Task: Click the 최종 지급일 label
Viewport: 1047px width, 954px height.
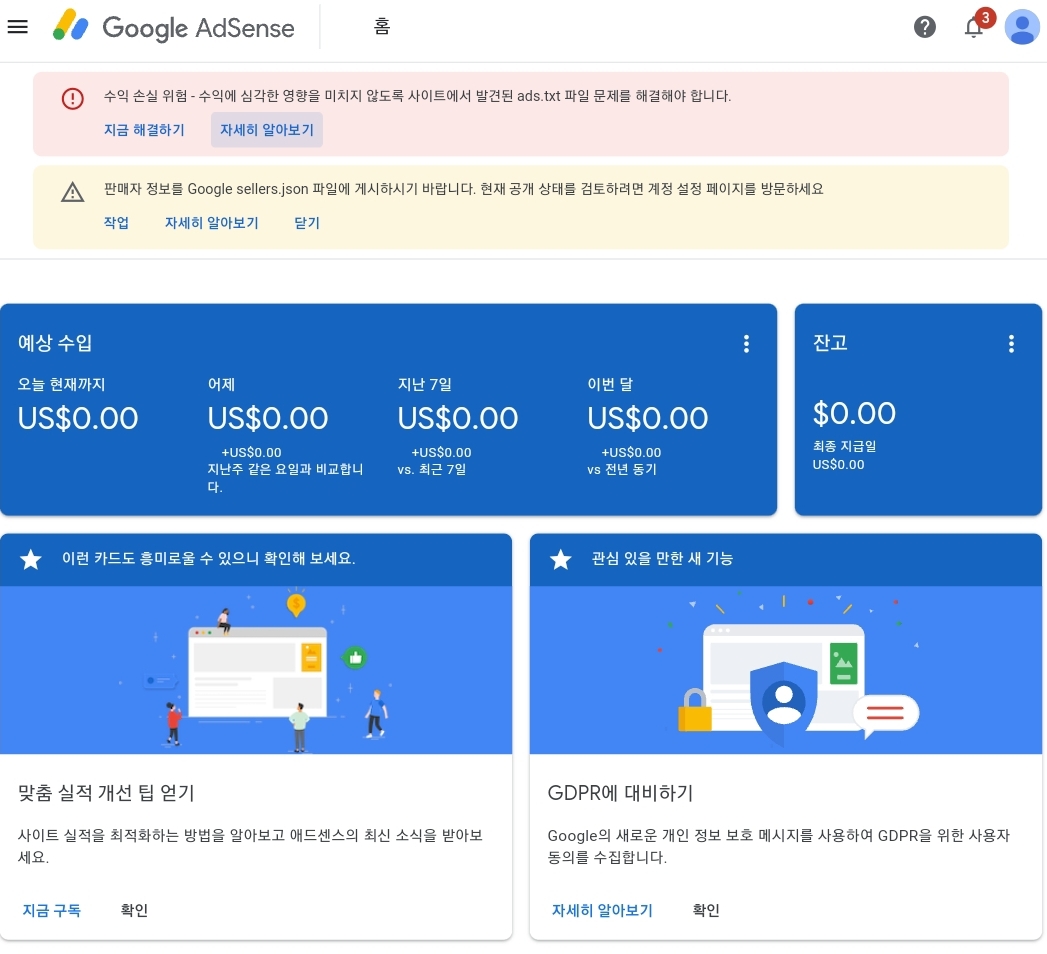Action: pyautogui.click(x=844, y=446)
